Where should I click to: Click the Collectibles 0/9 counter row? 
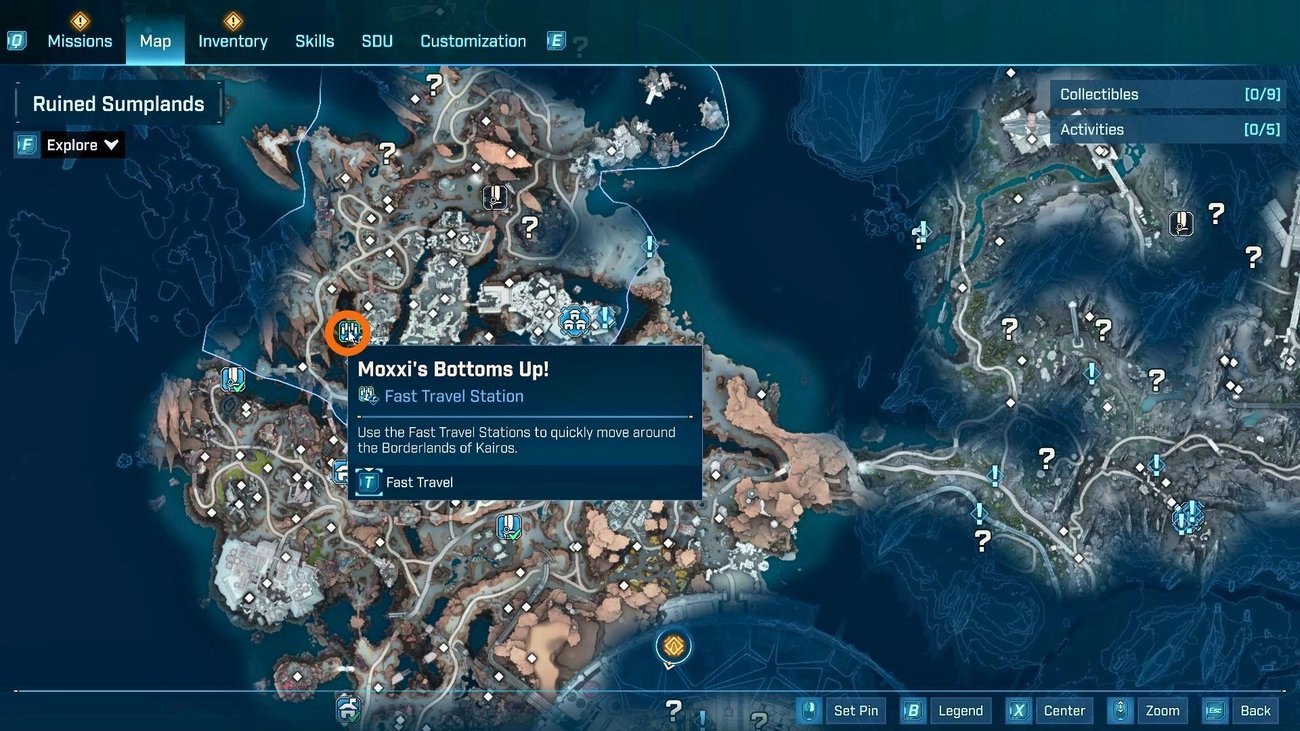[1165, 93]
